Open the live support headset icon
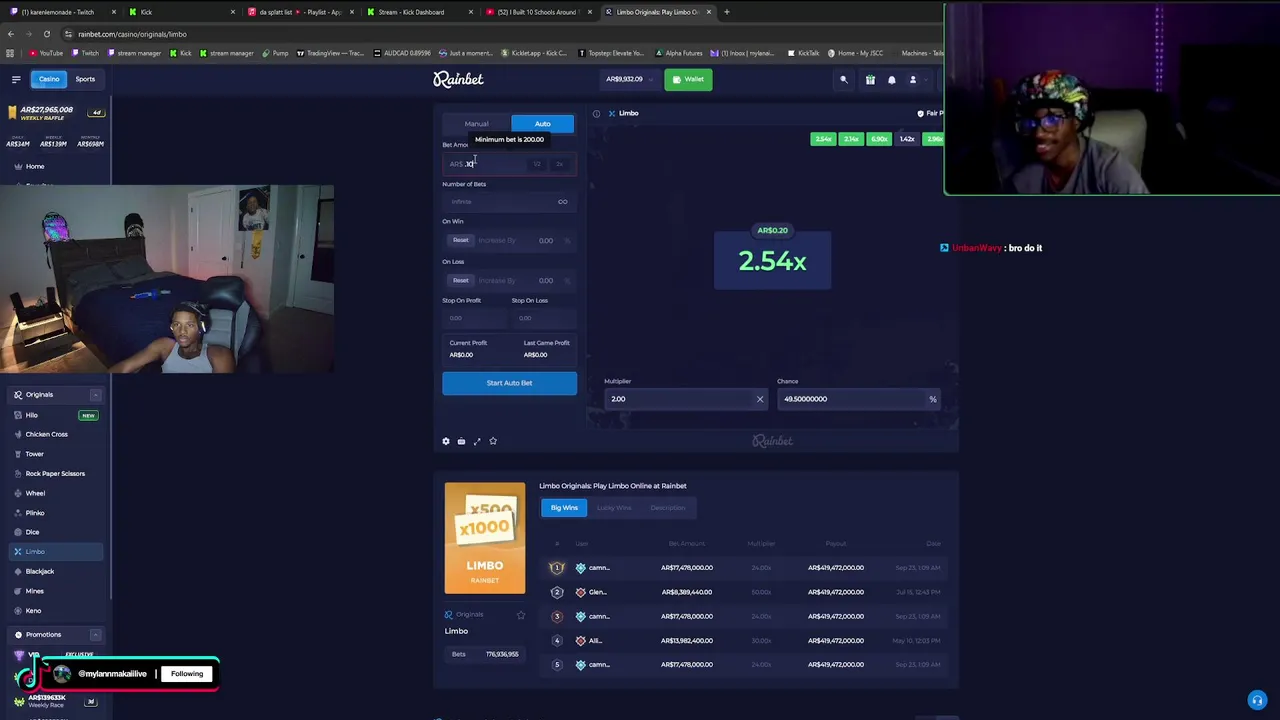The height and width of the screenshot is (720, 1280). 1257,700
